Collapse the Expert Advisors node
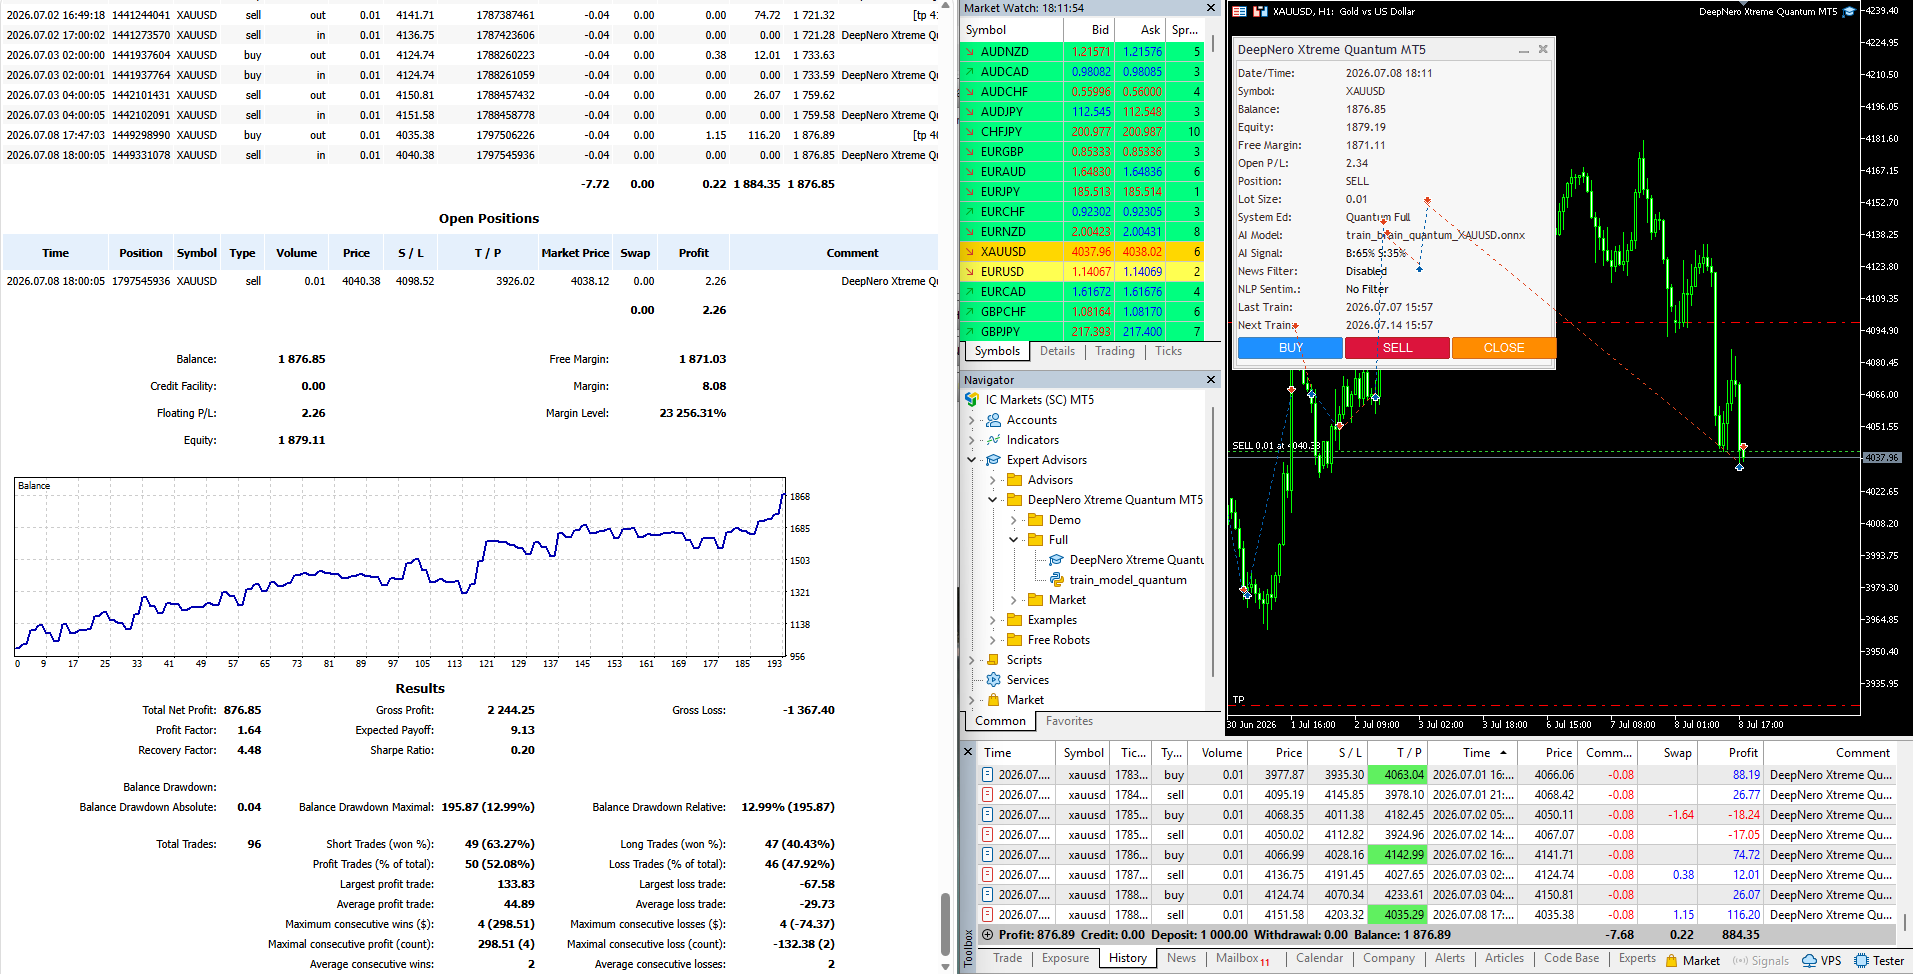Screen dimensions: 1913x974 pos(971,460)
